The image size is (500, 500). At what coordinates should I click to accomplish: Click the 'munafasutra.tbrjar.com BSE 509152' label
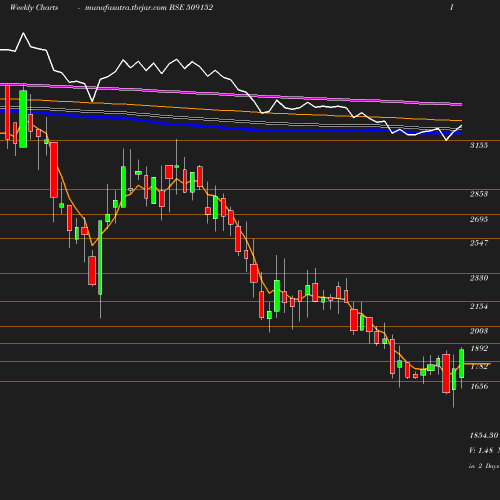point(149,7)
